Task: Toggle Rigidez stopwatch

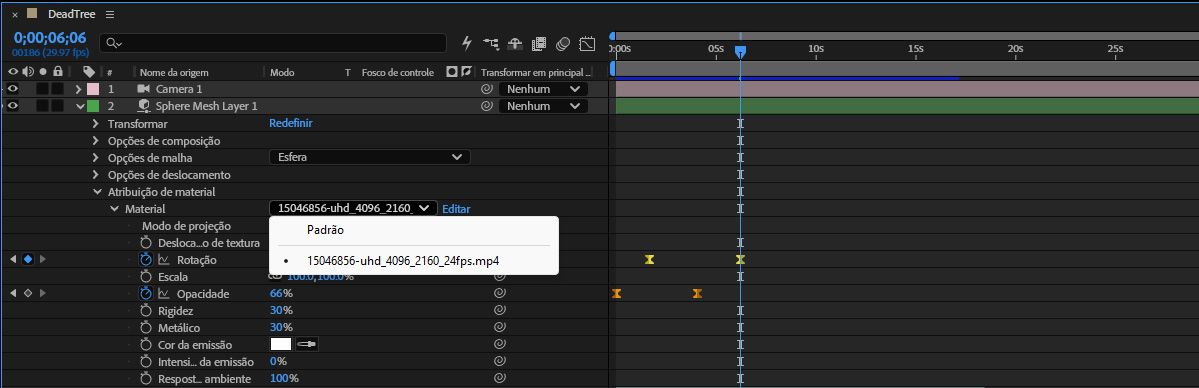Action: [146, 311]
